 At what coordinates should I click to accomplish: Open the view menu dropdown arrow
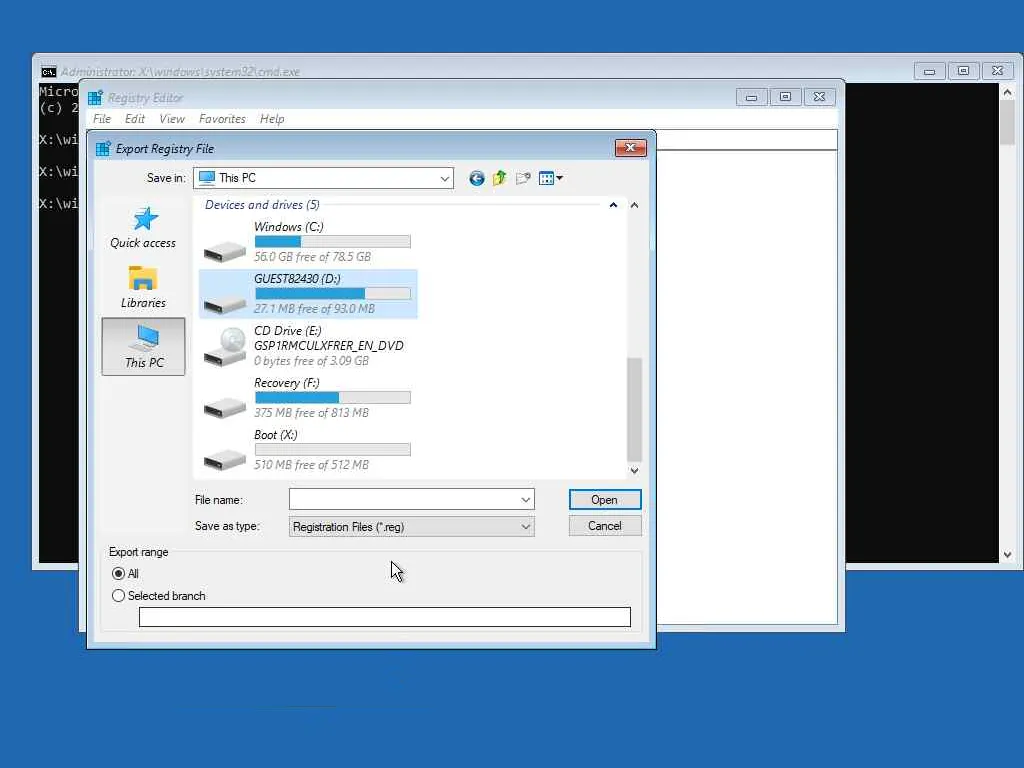(x=560, y=178)
